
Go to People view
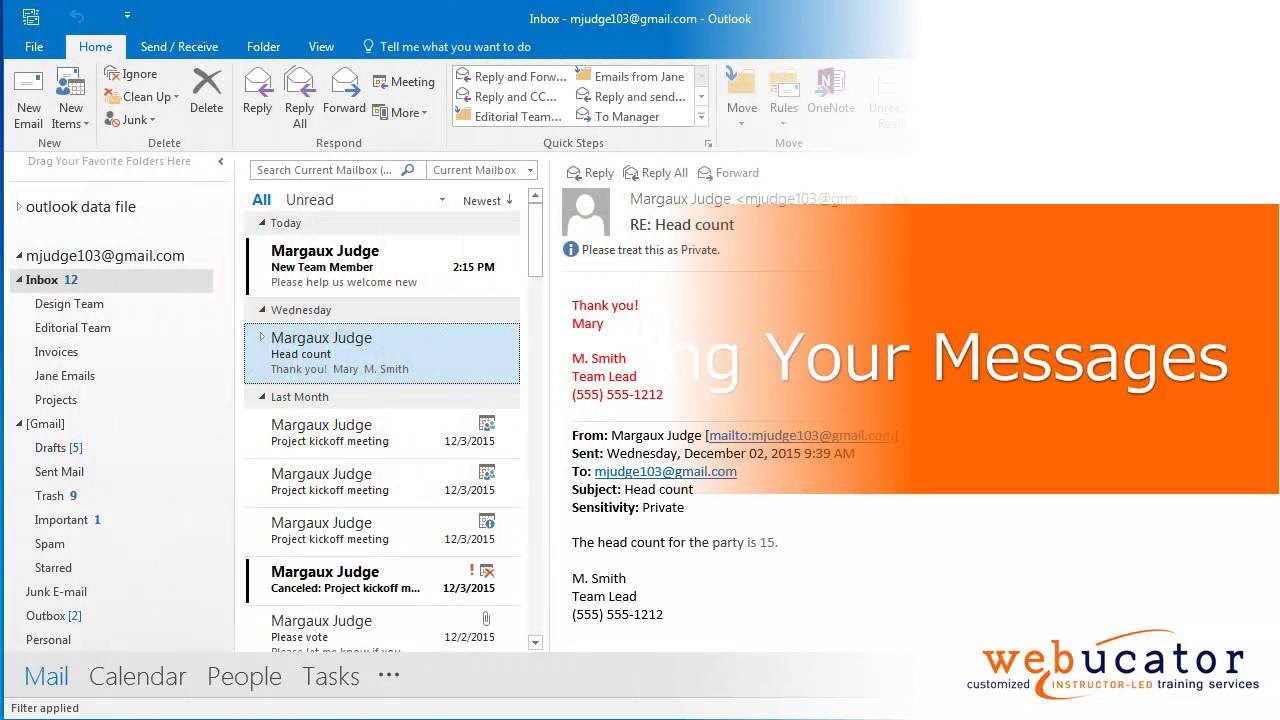click(244, 676)
